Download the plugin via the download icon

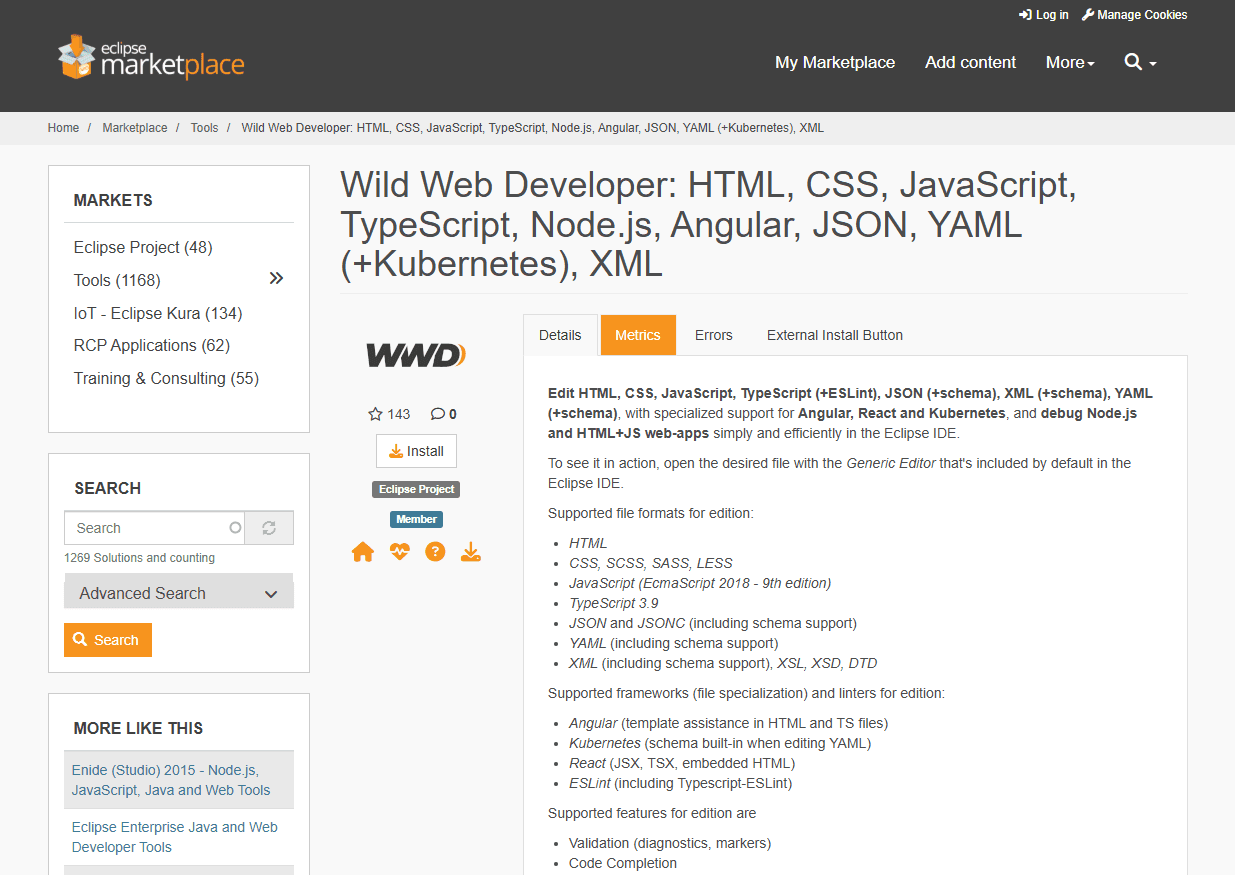tap(471, 551)
